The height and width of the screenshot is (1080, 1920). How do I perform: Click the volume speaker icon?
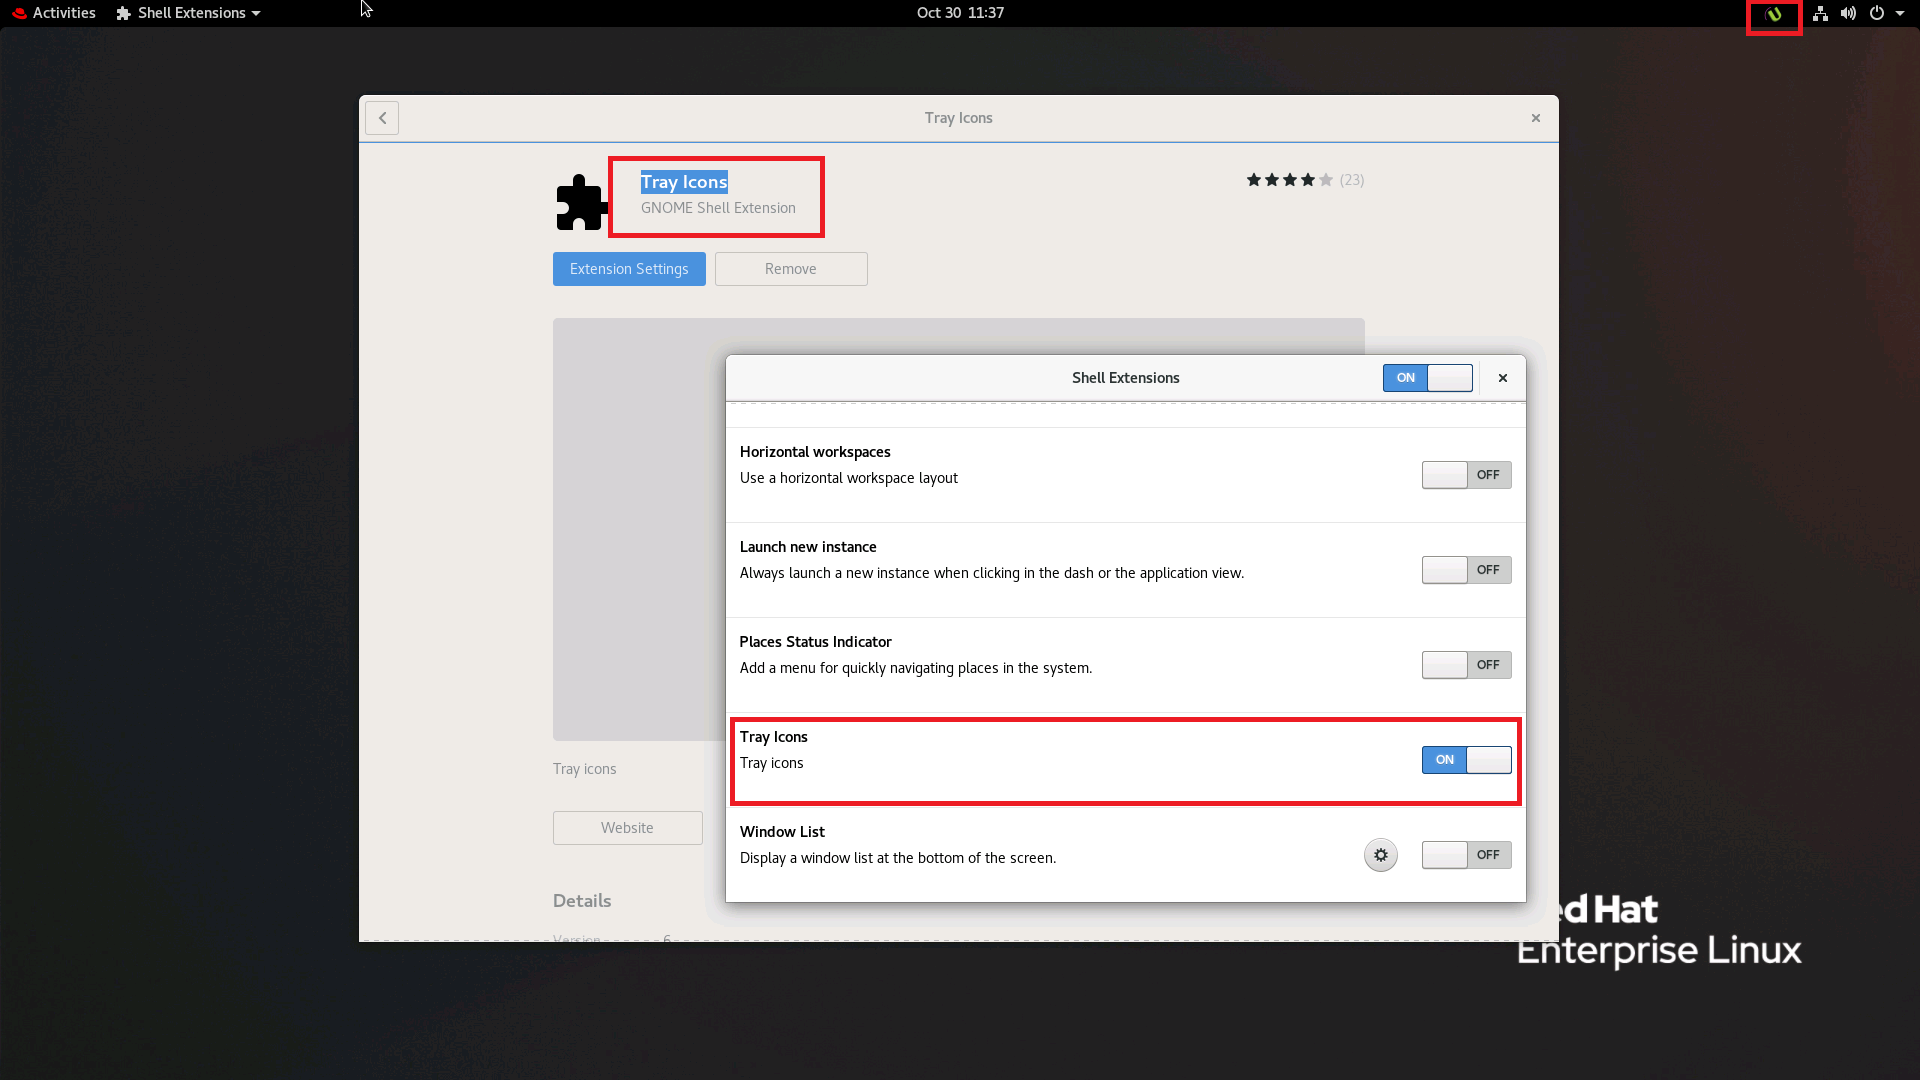[x=1848, y=14]
